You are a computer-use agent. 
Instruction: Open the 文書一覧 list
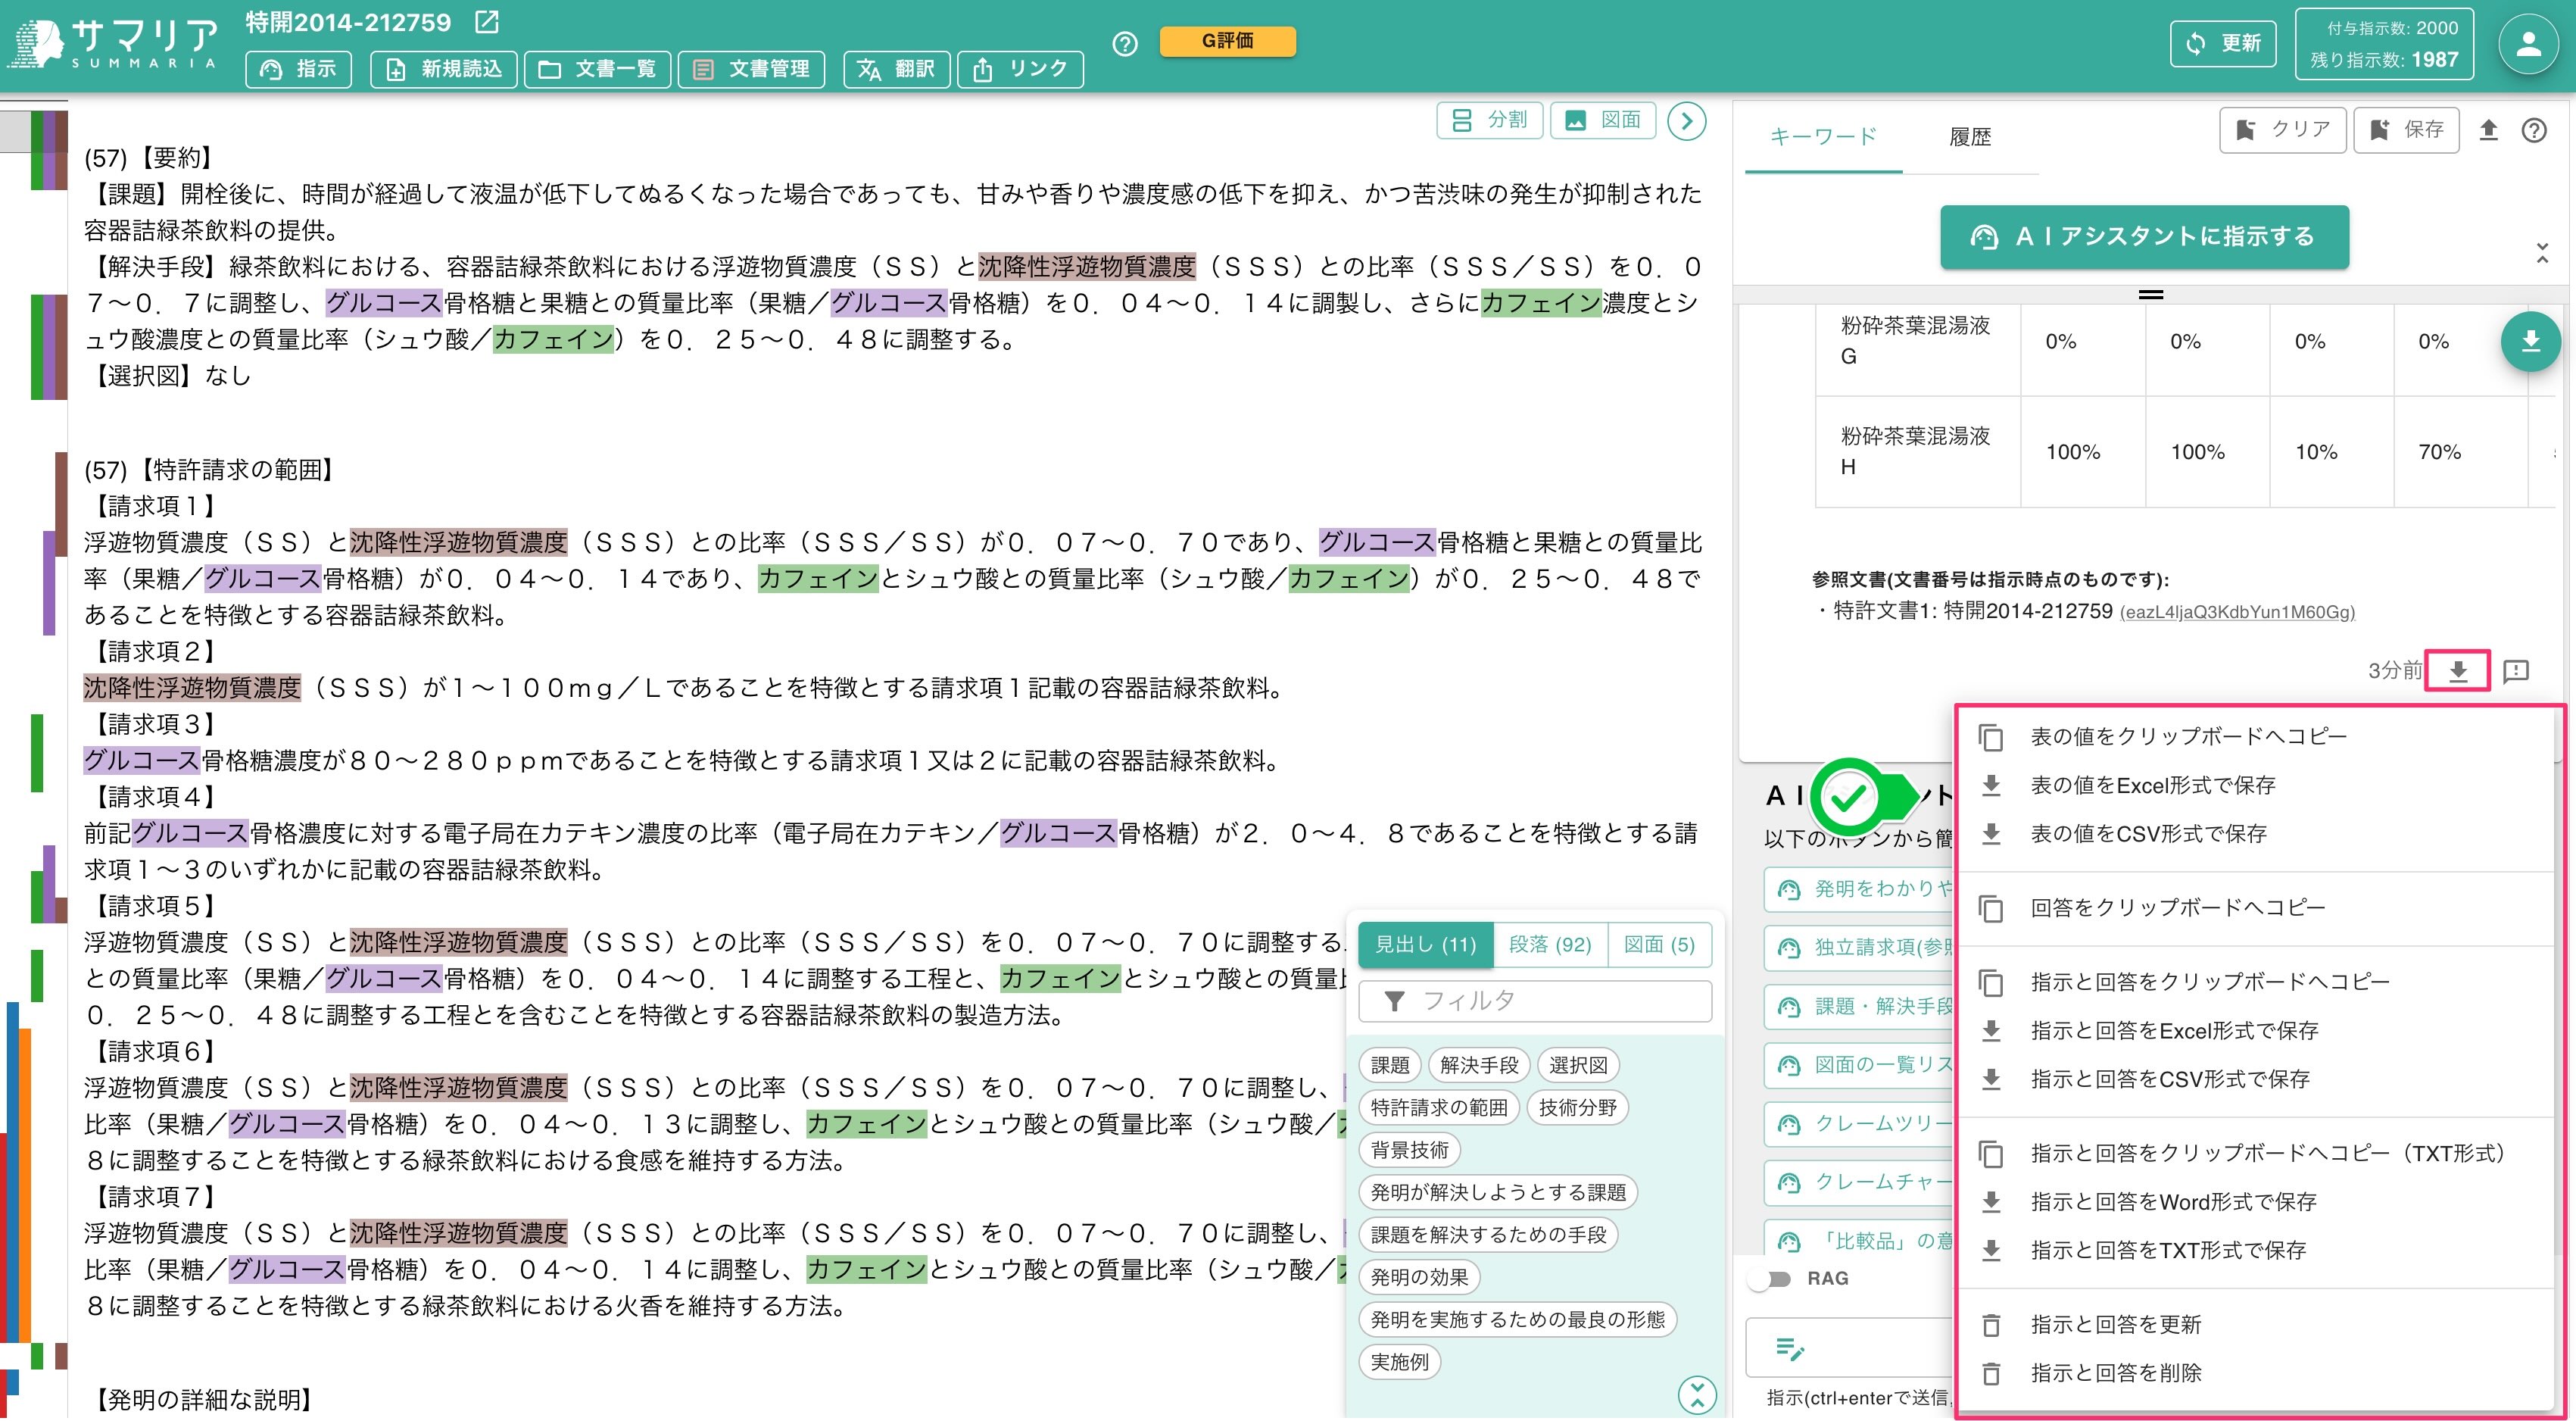click(x=597, y=69)
